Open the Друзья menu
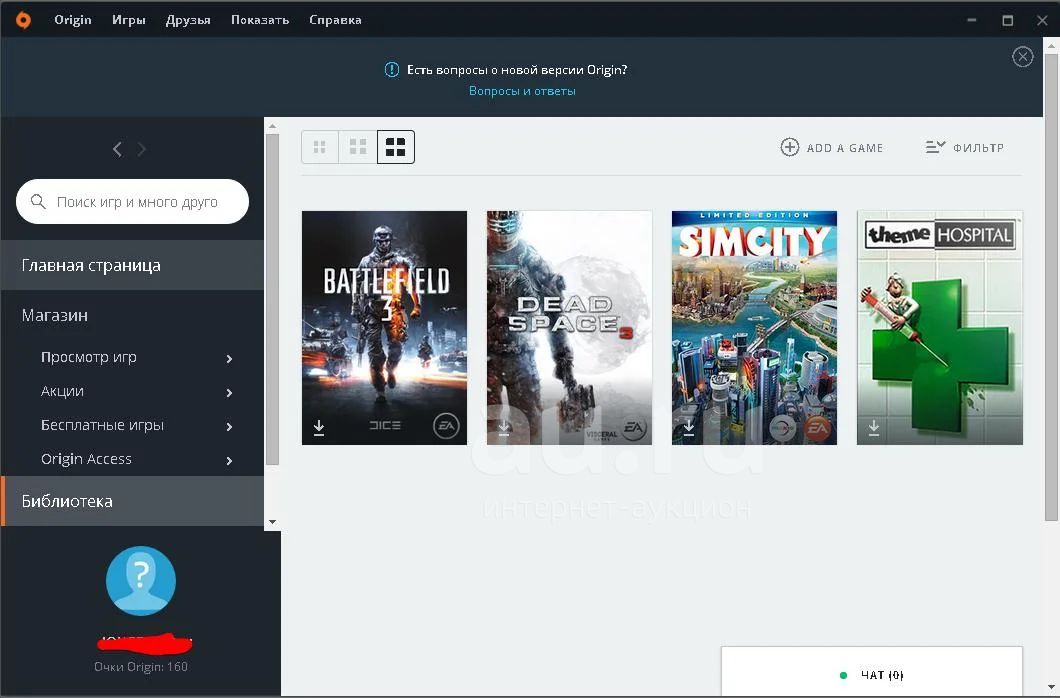Image resolution: width=1060 pixels, height=698 pixels. 188,20
